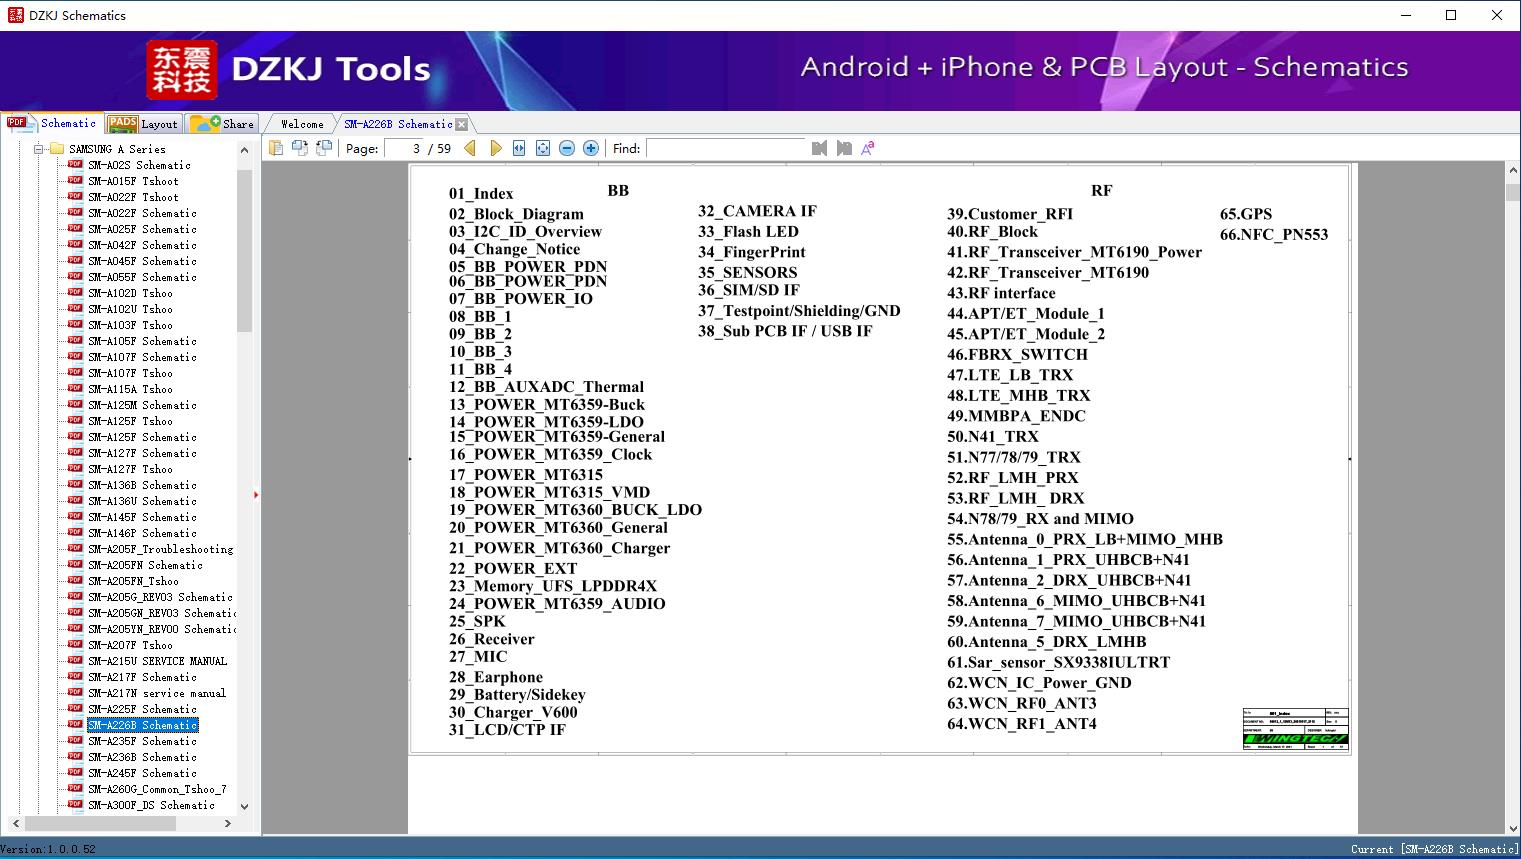The image size is (1521, 859).
Task: Fit whole page in view icon
Action: coord(543,148)
